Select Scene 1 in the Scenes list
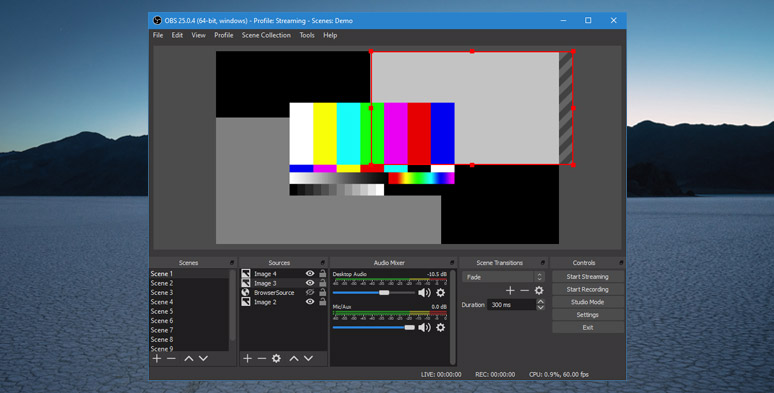The image size is (774, 393). 189,274
